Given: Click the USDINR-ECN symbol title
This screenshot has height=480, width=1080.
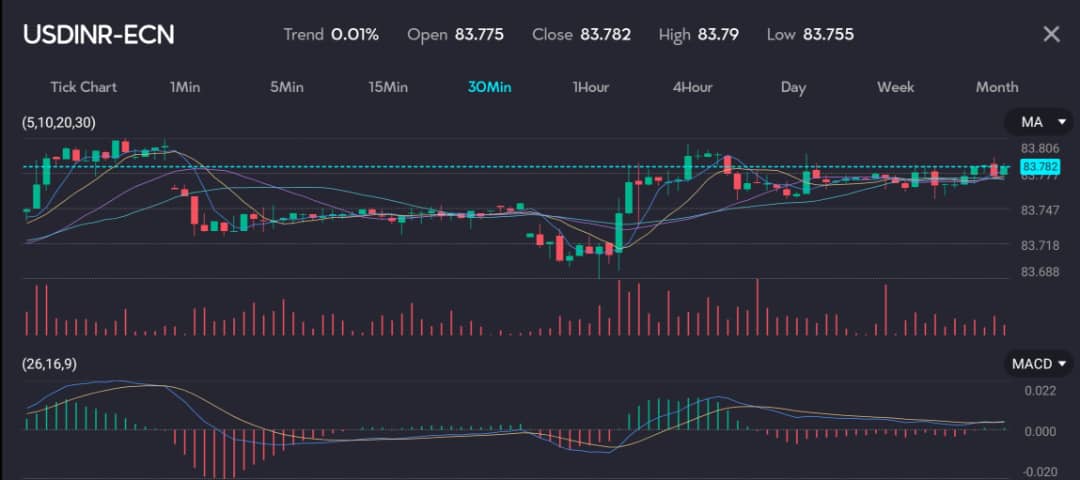Looking at the screenshot, I should (98, 35).
